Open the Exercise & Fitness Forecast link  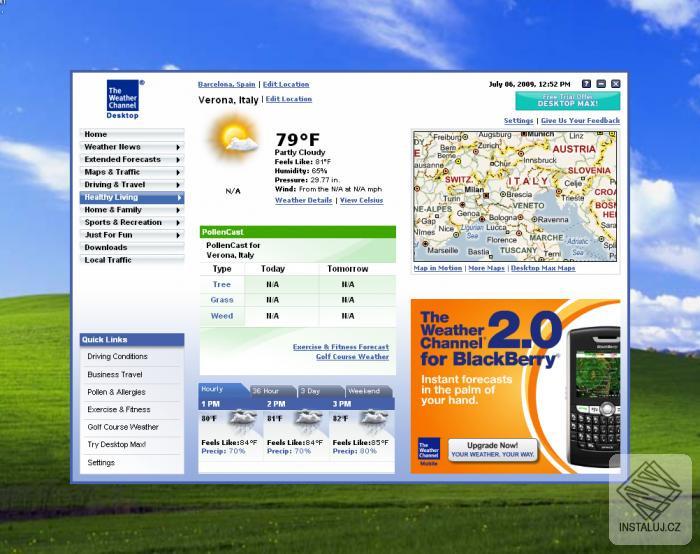[x=341, y=347]
